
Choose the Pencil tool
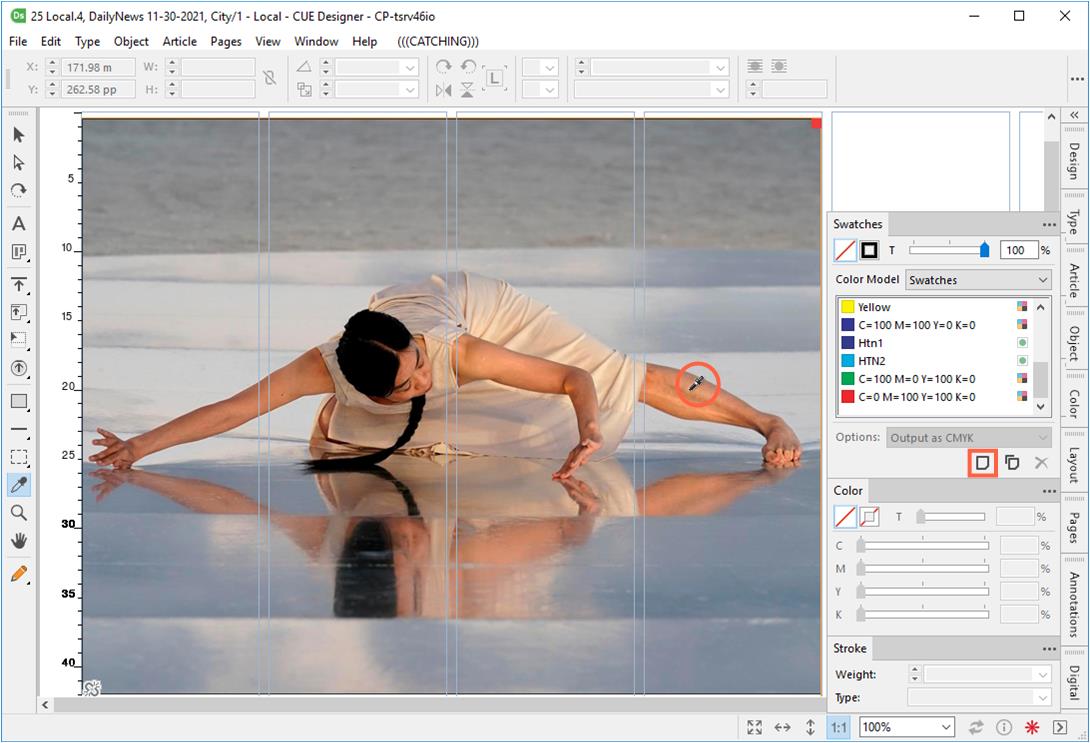click(18, 574)
